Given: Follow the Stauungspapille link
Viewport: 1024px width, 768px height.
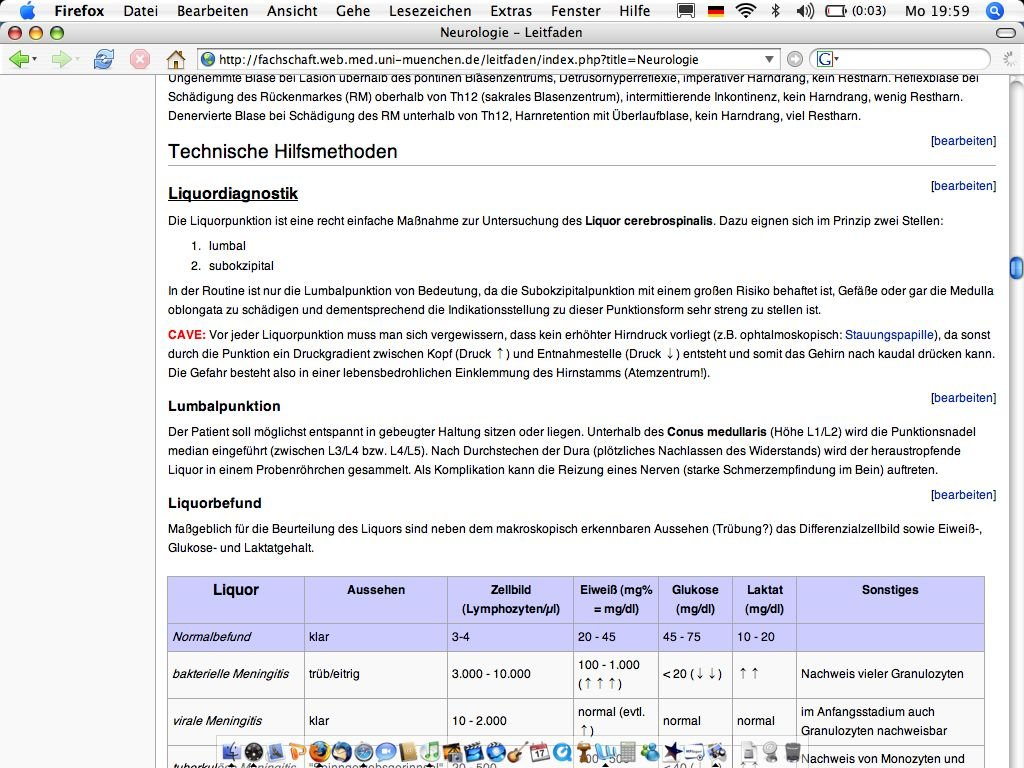Looking at the screenshot, I should pos(890,335).
